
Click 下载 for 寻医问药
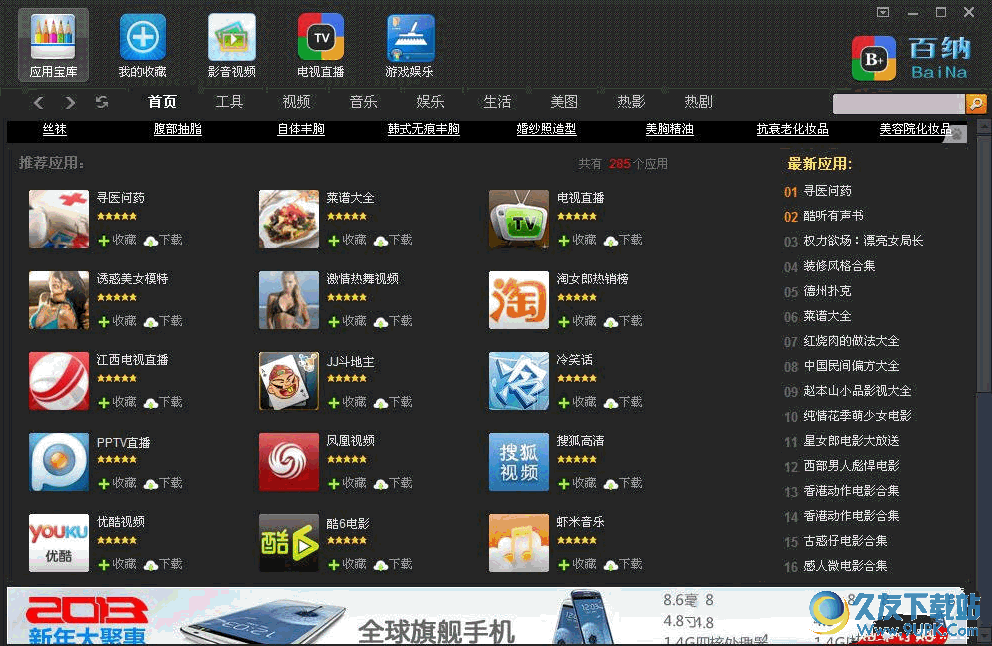click(x=163, y=240)
